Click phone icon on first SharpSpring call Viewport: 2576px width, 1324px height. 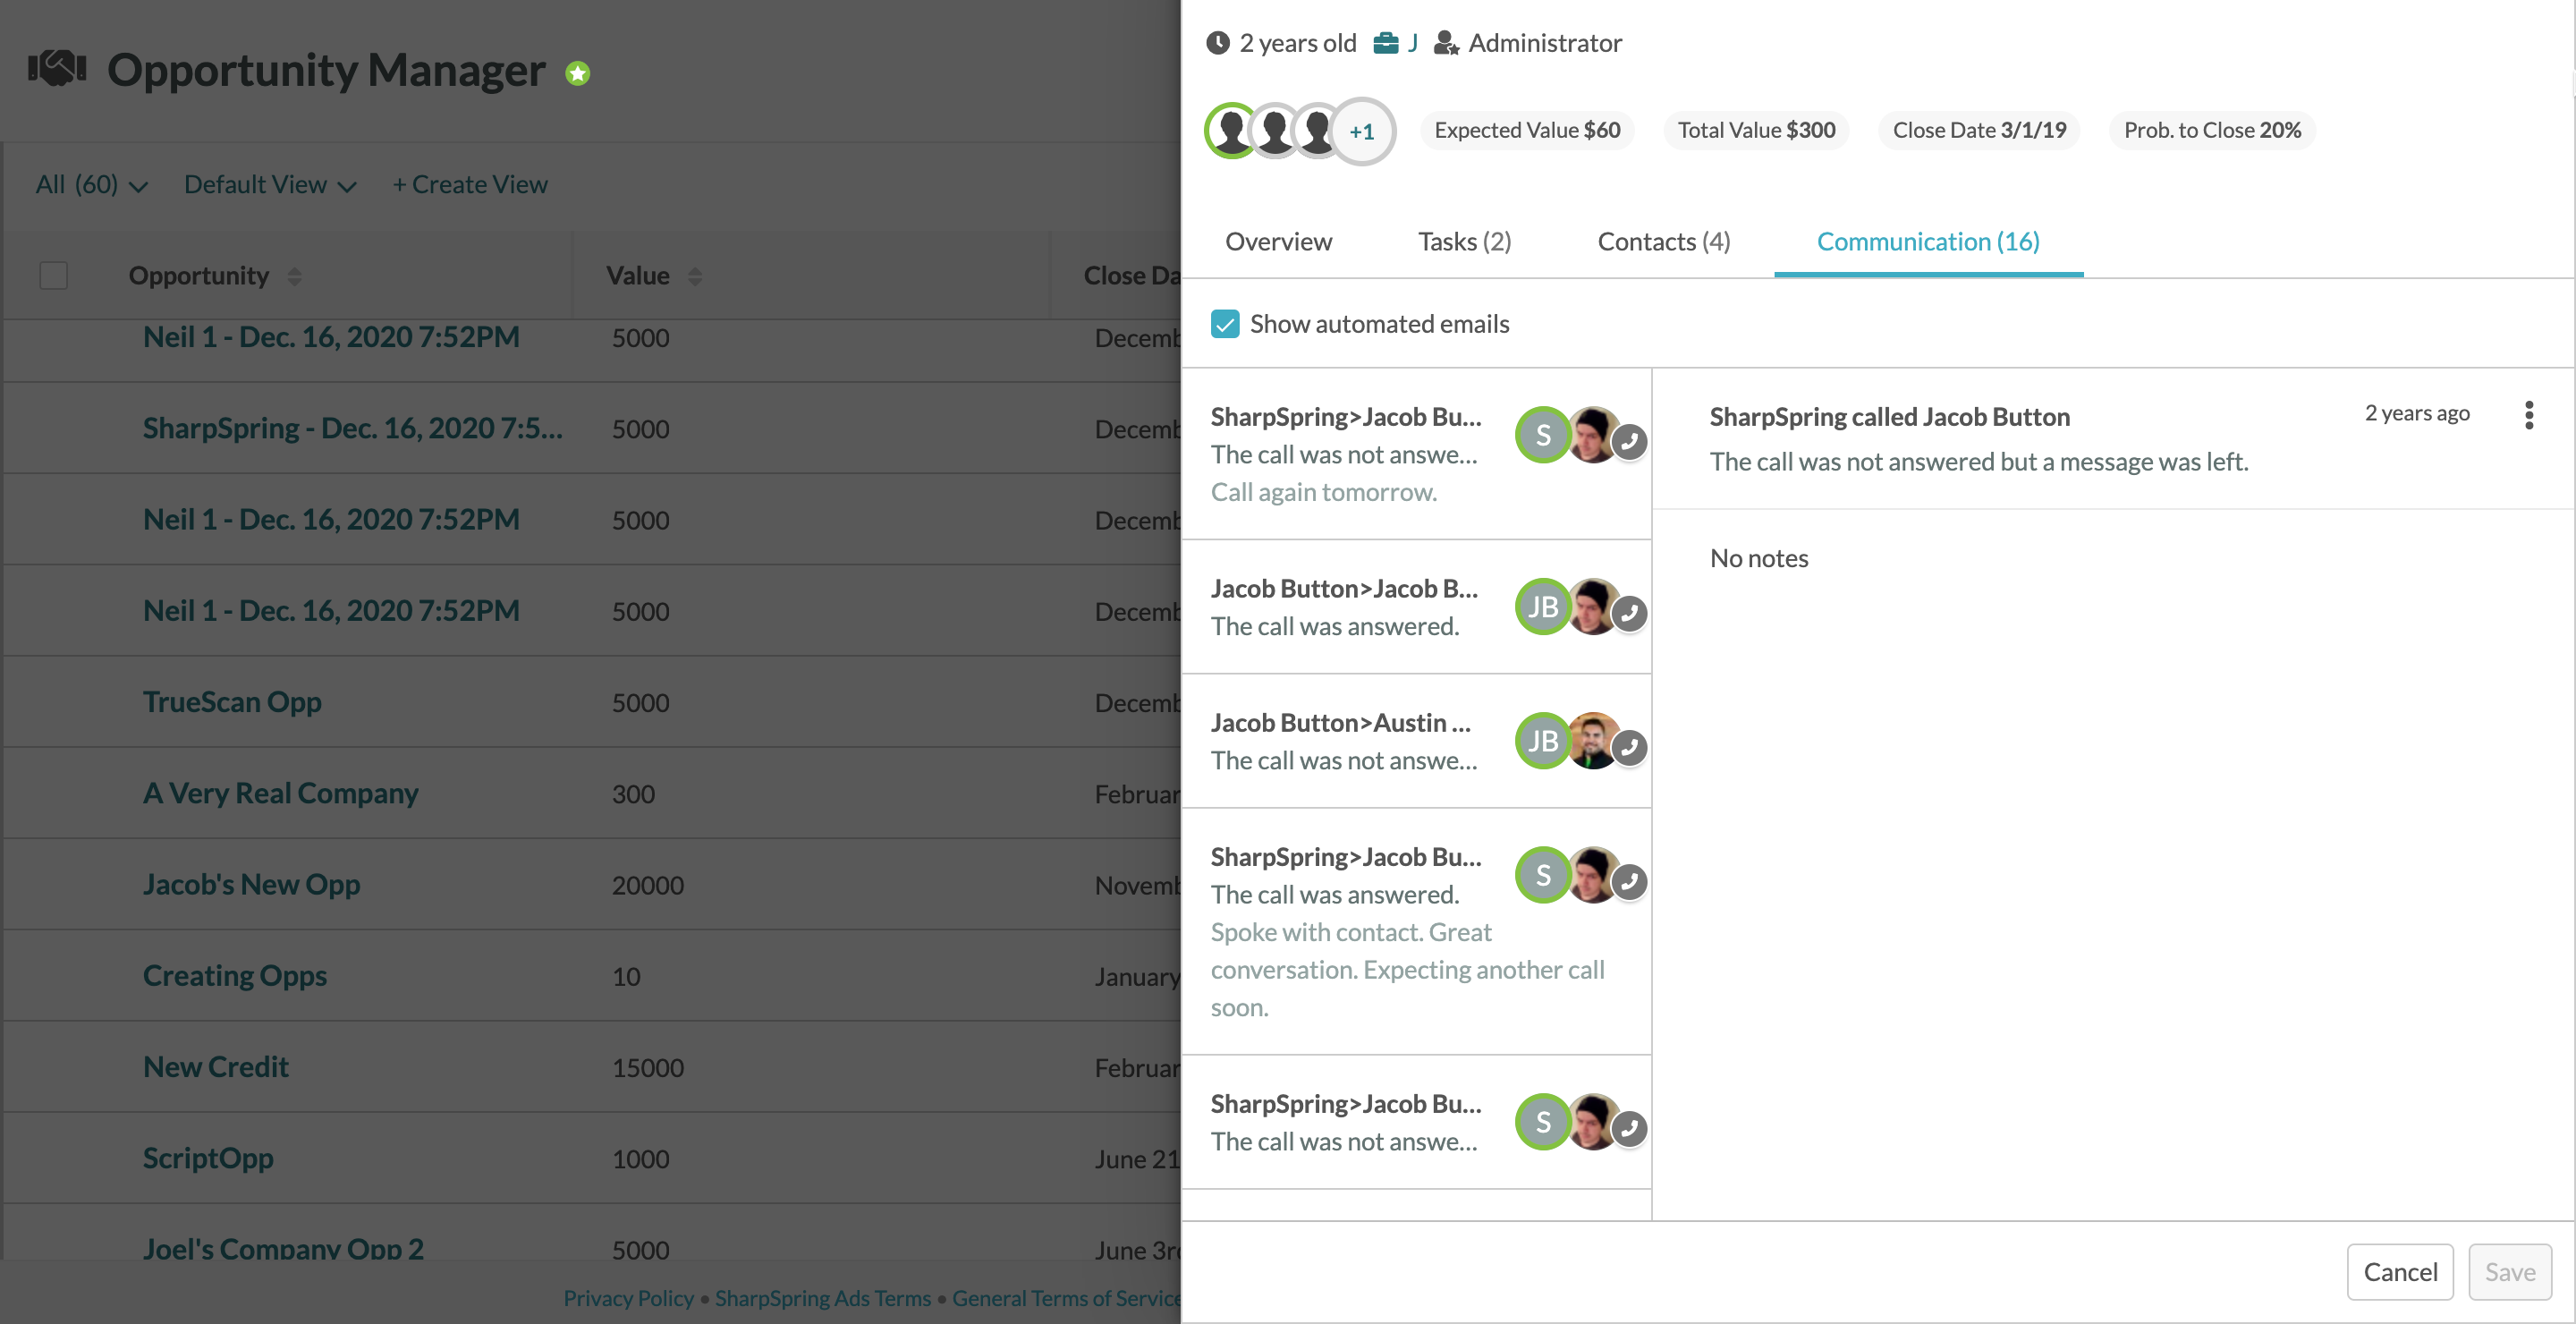pos(1630,441)
